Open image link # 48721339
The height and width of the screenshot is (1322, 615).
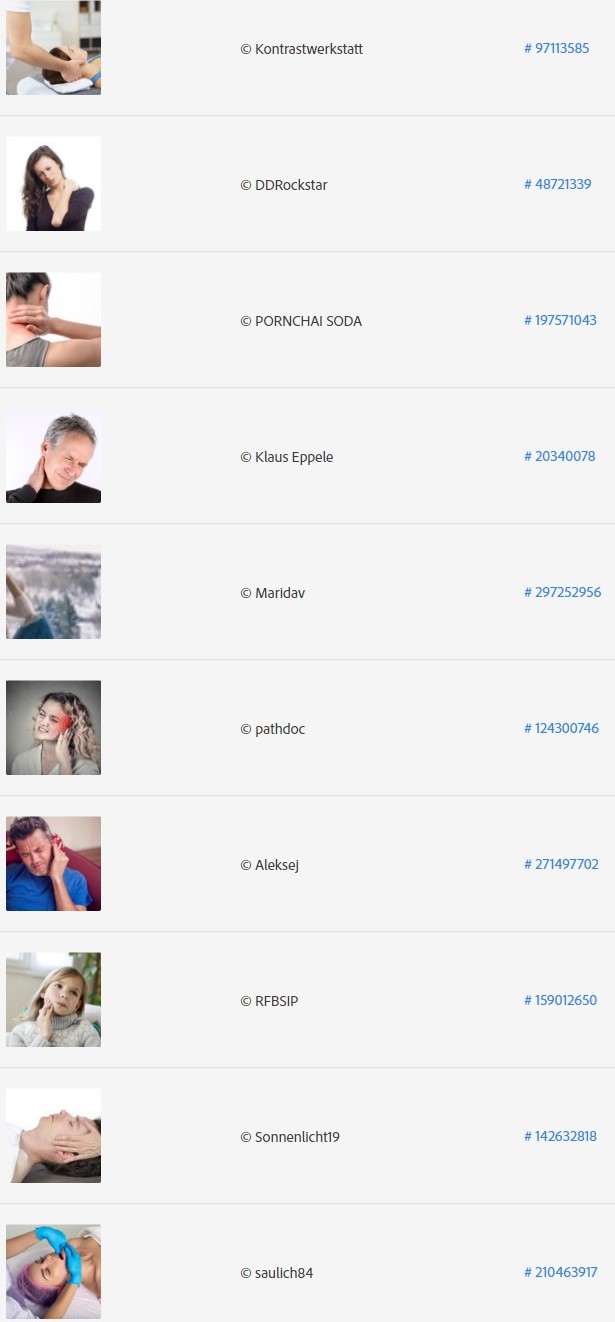click(x=558, y=184)
